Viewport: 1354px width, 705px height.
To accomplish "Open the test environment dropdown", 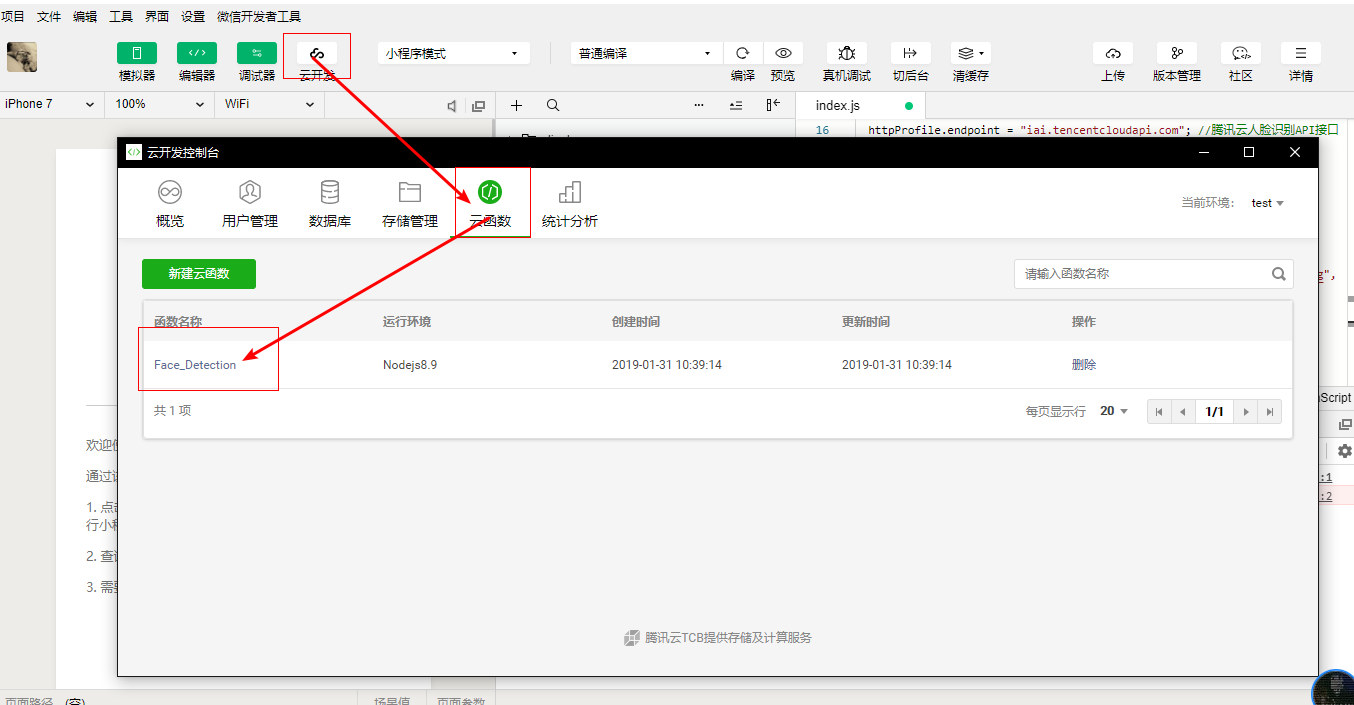I will tap(1267, 203).
